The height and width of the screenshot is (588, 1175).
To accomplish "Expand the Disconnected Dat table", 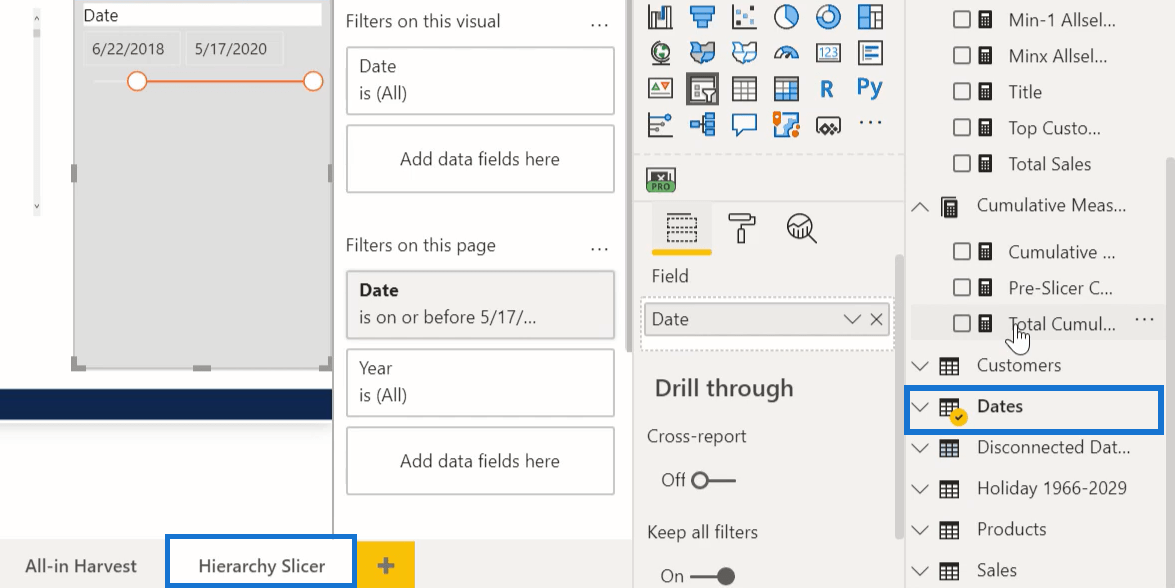I will pyautogui.click(x=919, y=447).
